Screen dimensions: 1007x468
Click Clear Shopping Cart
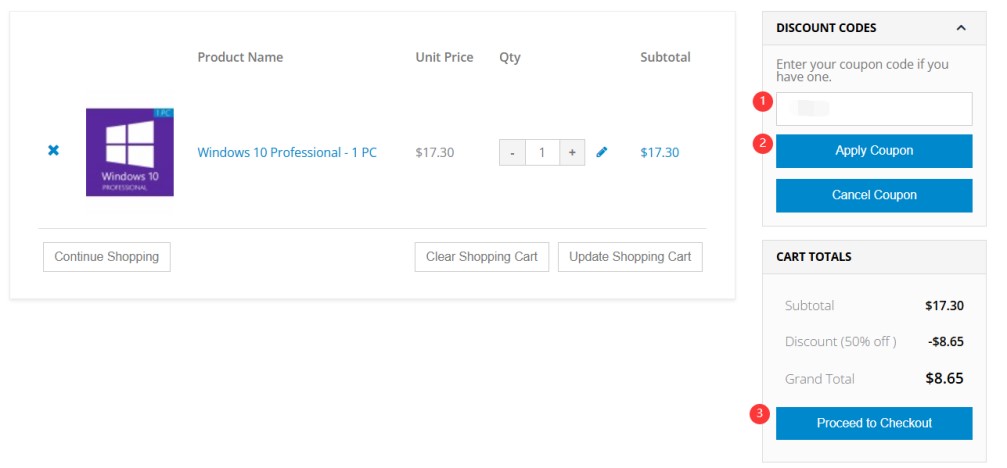pyautogui.click(x=481, y=257)
